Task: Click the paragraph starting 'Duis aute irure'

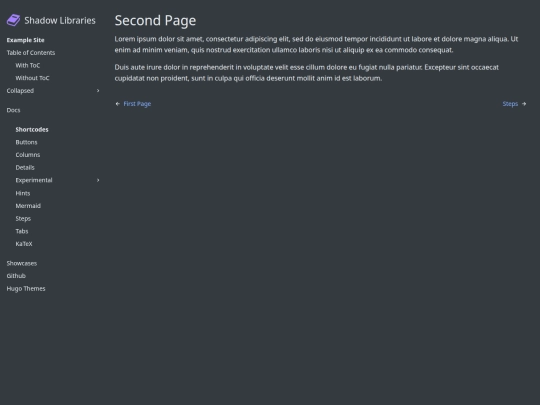Action: [x=307, y=73]
